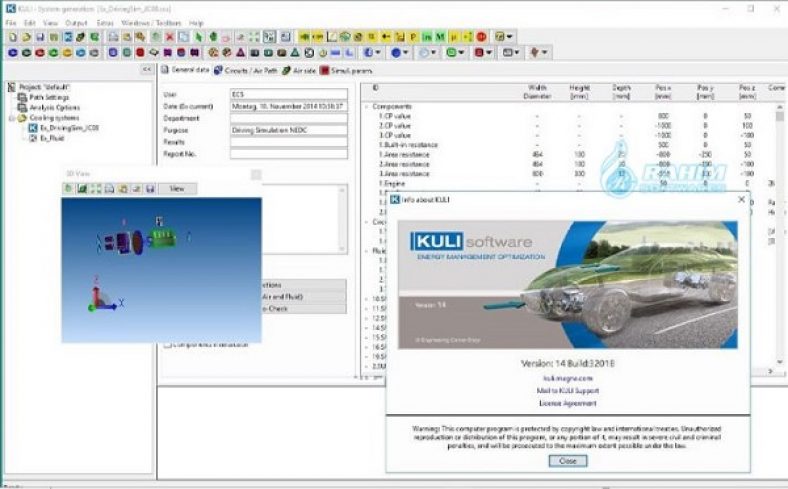Select Ex_DrivingSim_ICOS in the project tree
The height and width of the screenshot is (489, 788).
click(69, 128)
